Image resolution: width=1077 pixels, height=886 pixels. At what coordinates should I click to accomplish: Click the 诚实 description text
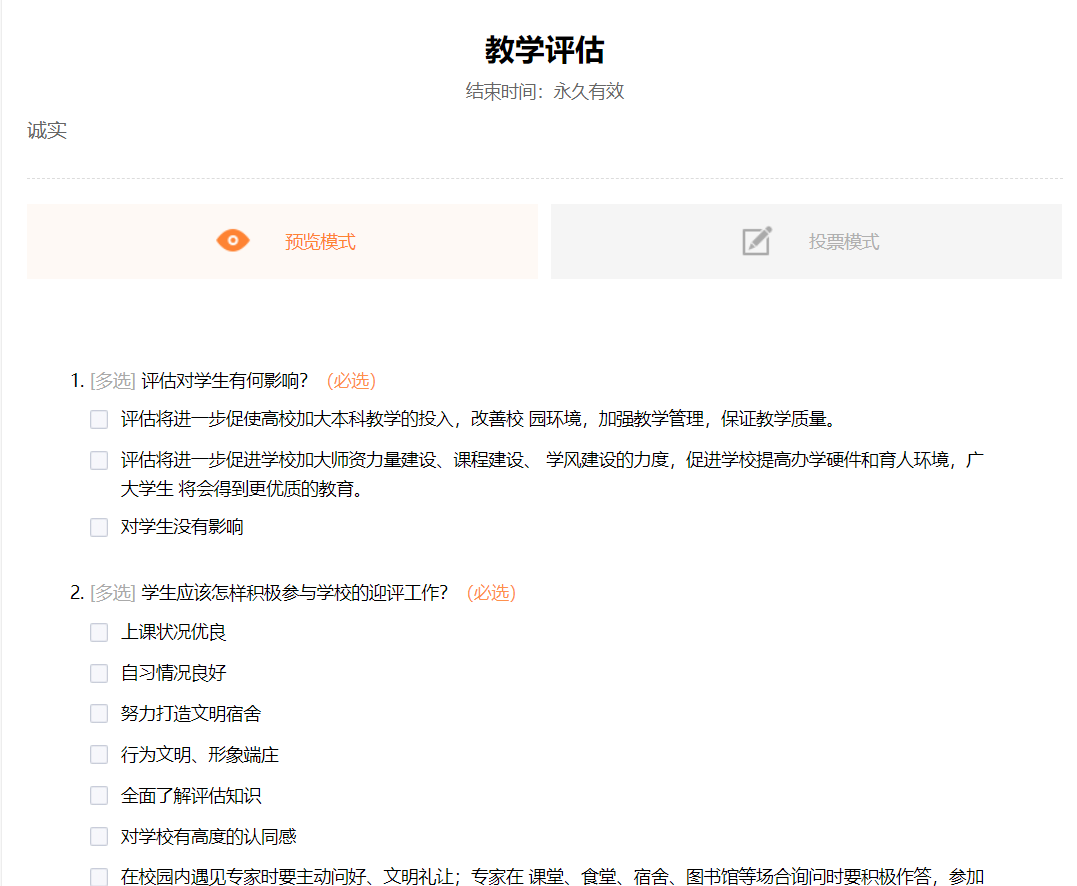coord(47,131)
